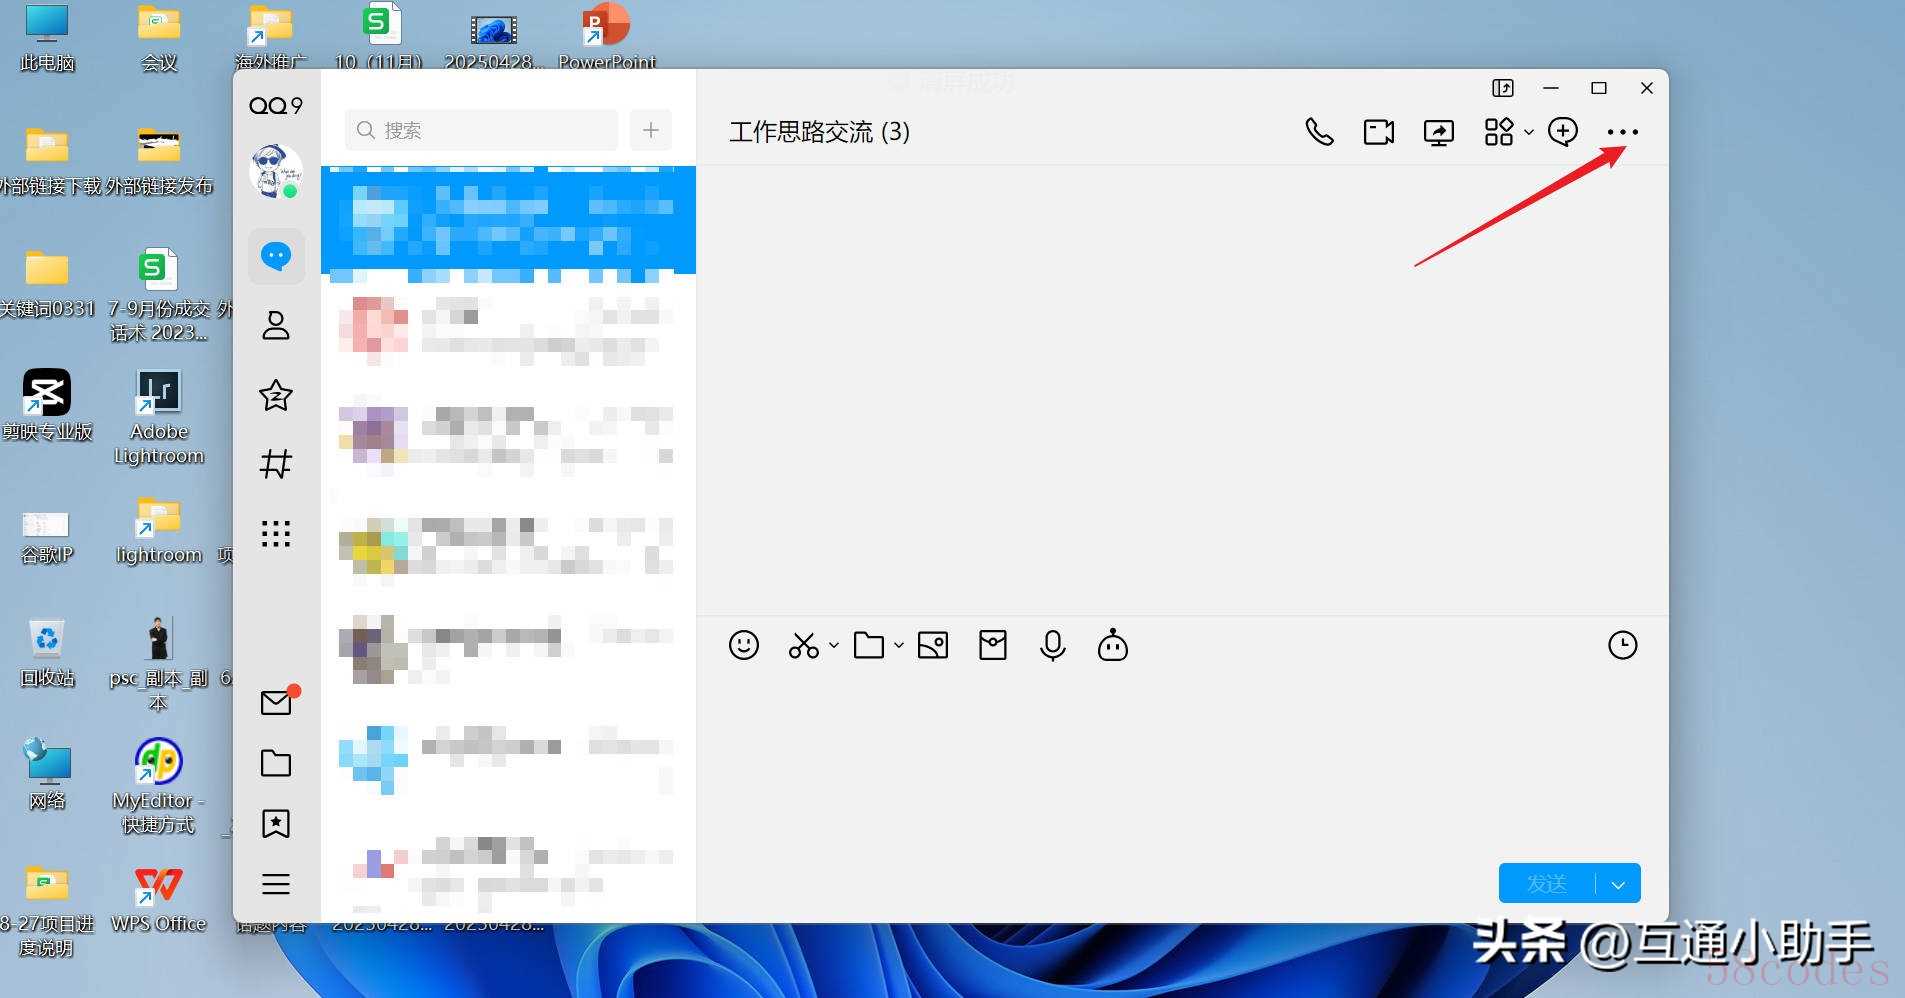Invite members with the plus-circle icon

[1562, 131]
